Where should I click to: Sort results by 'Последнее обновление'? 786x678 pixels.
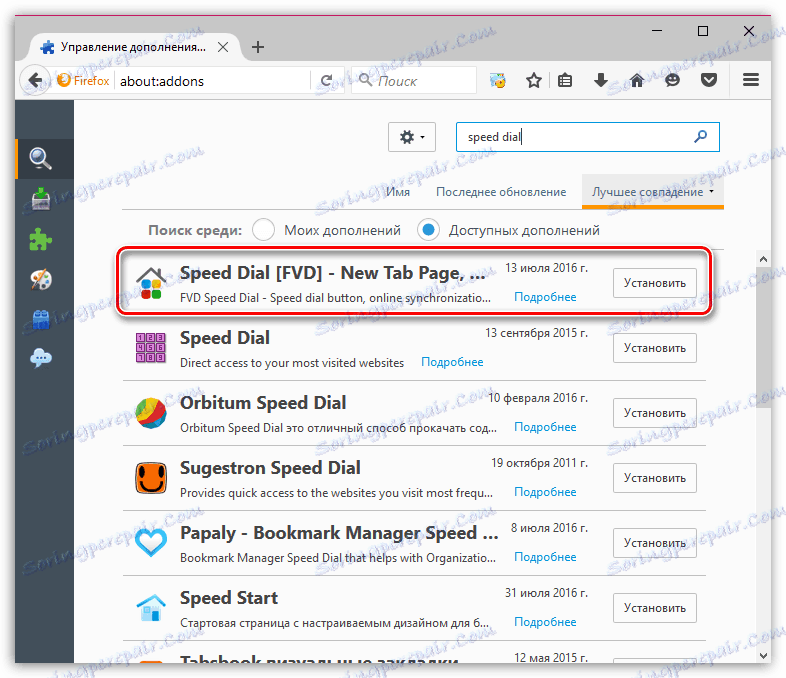[501, 192]
